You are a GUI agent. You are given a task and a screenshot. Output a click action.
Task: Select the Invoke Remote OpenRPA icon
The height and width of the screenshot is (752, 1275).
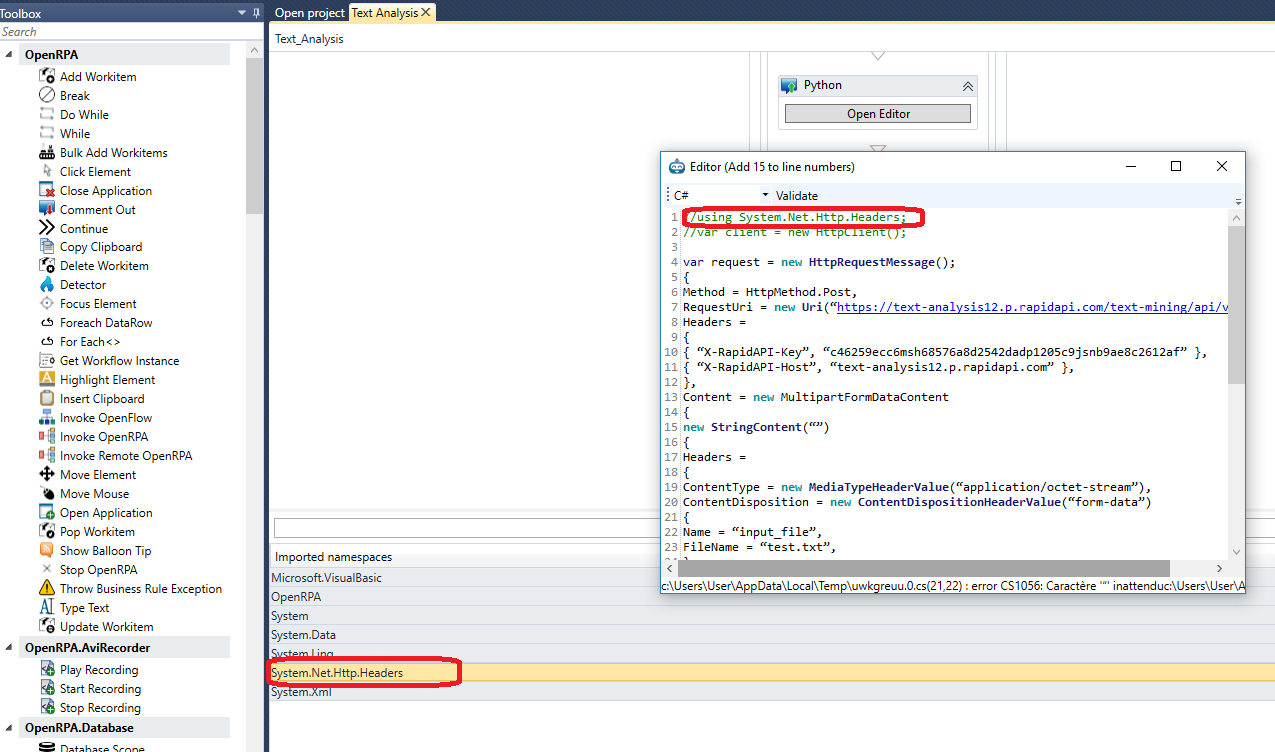(x=46, y=455)
